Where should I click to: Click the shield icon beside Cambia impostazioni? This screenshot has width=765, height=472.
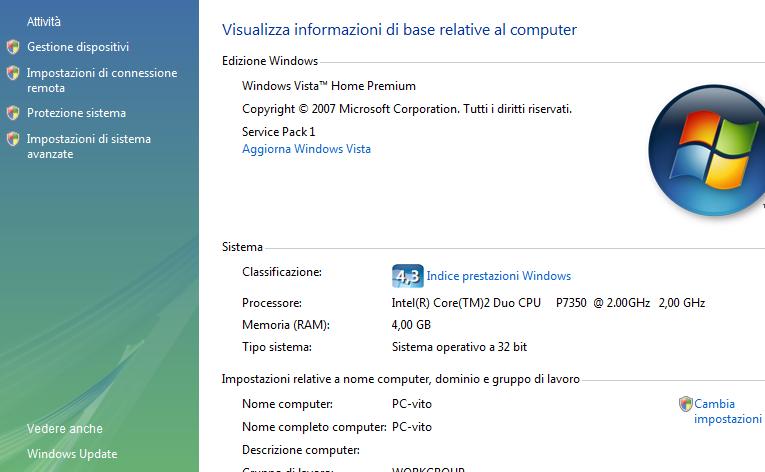click(x=685, y=404)
